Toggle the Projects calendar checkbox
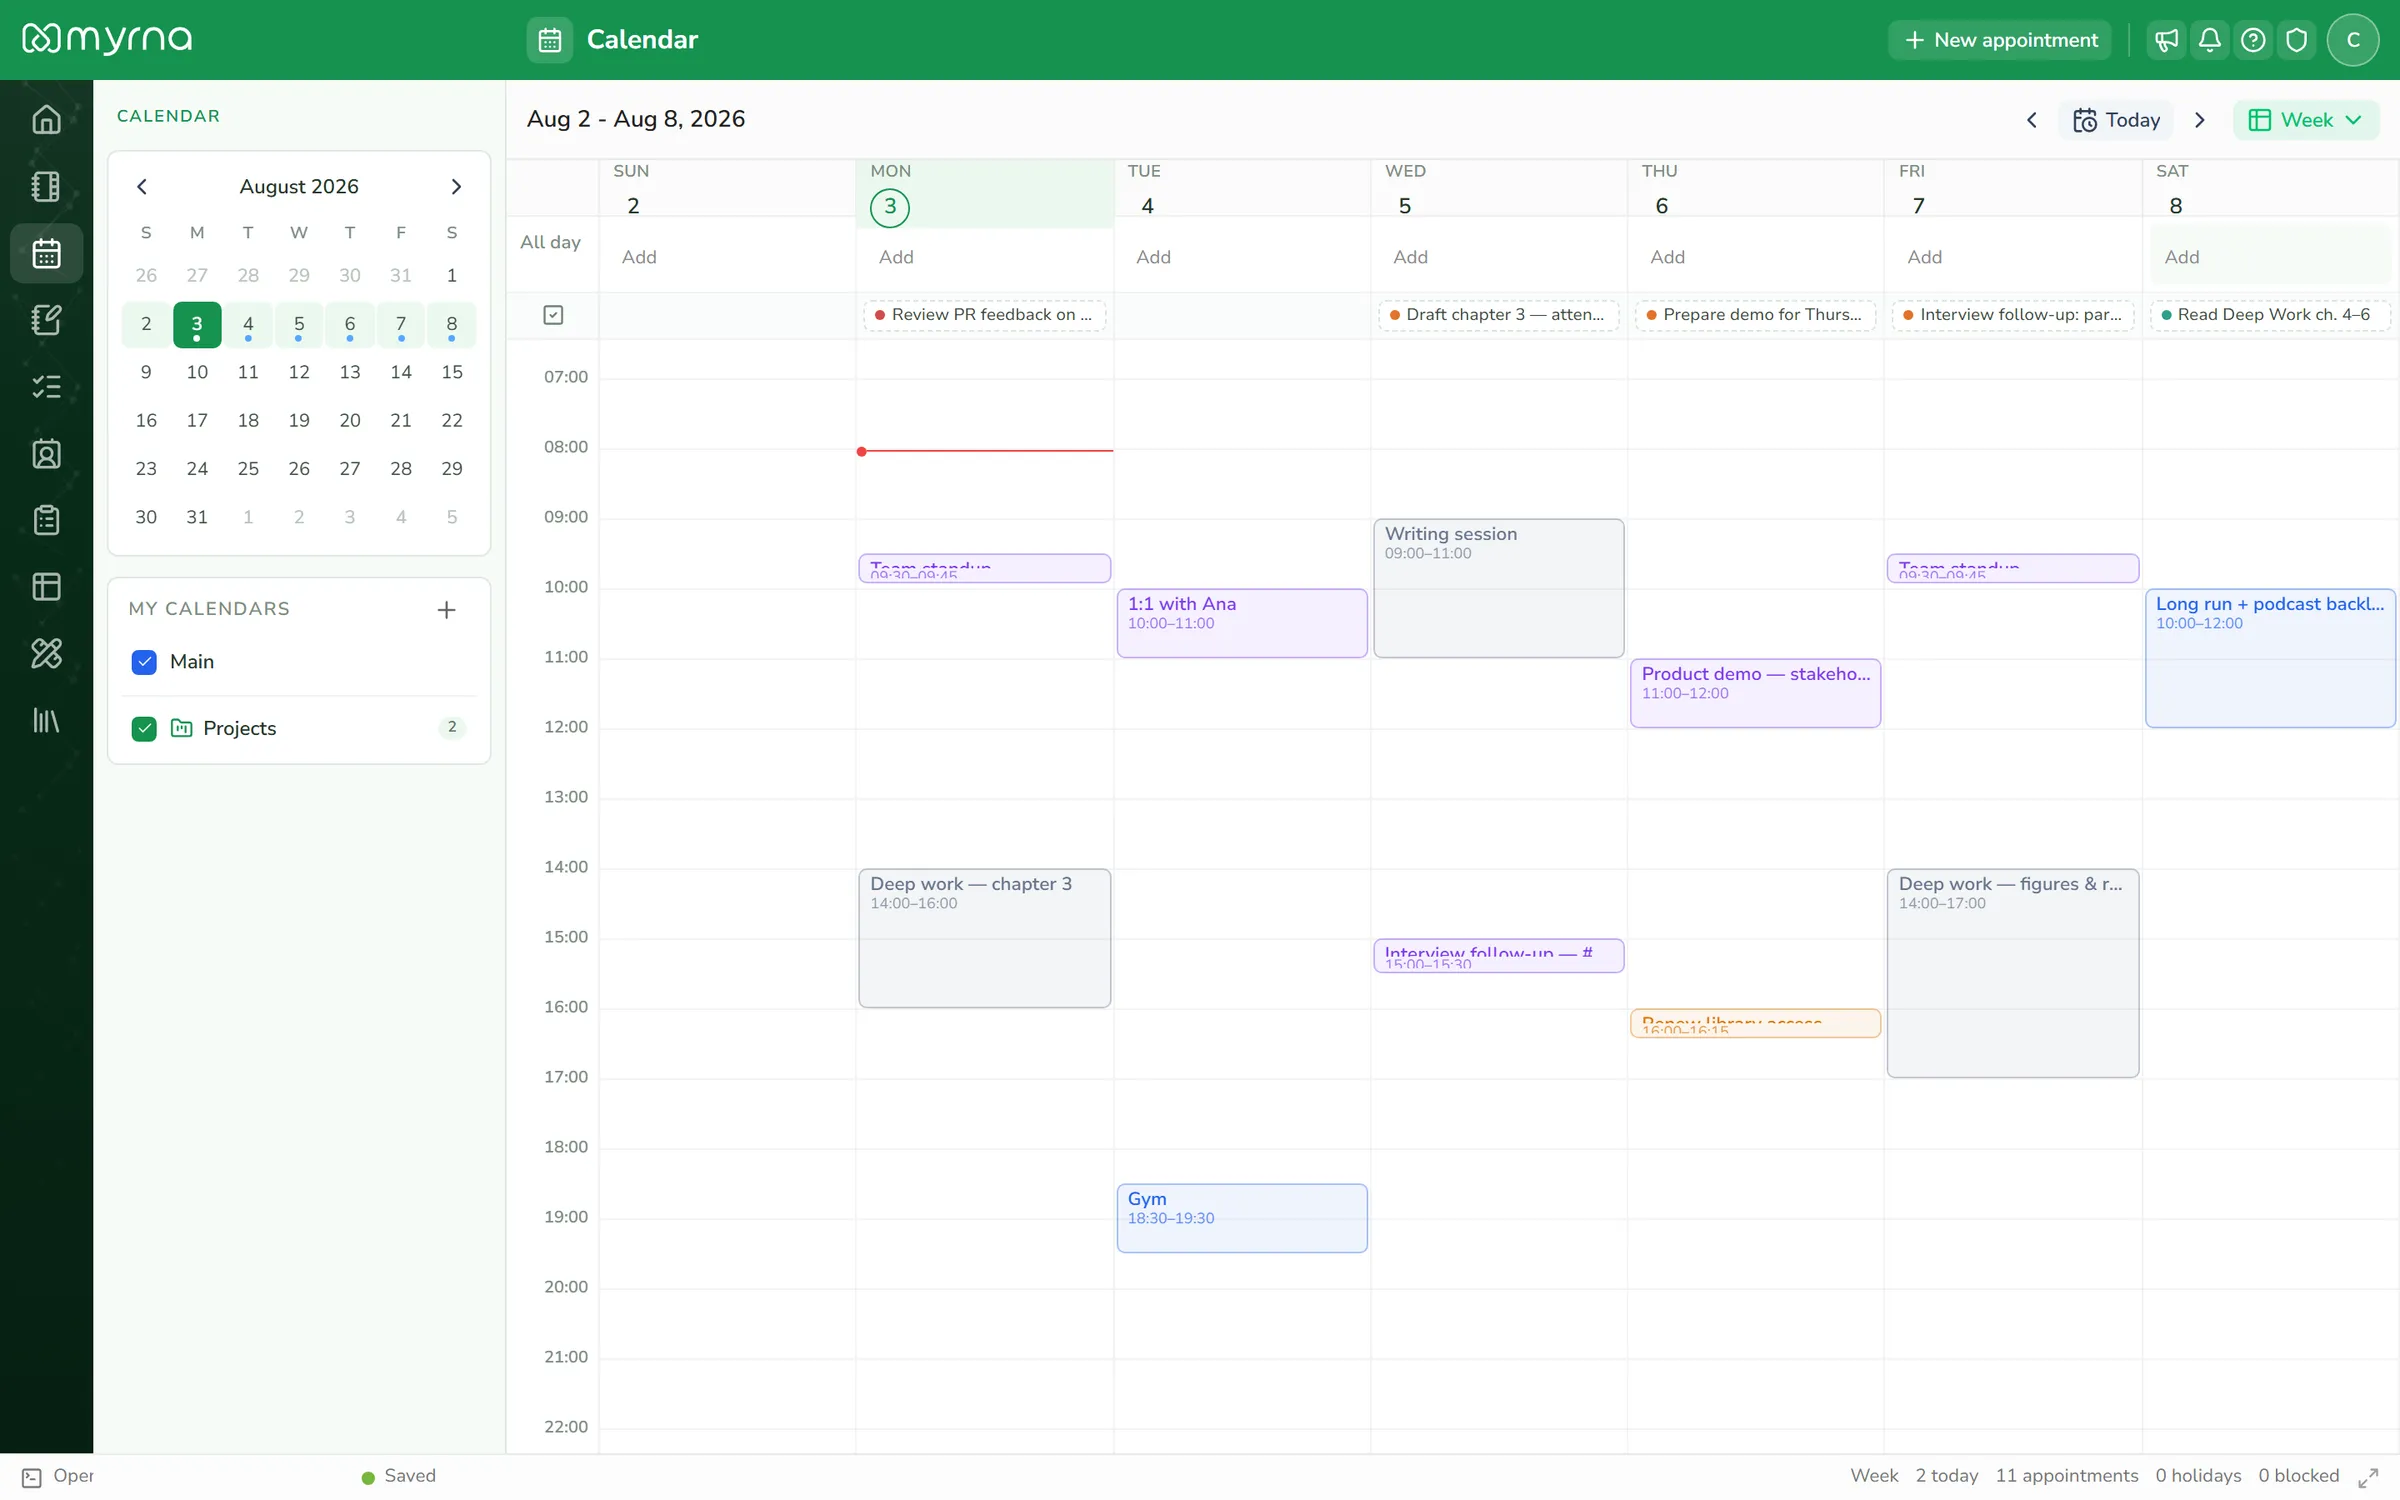 (x=144, y=728)
